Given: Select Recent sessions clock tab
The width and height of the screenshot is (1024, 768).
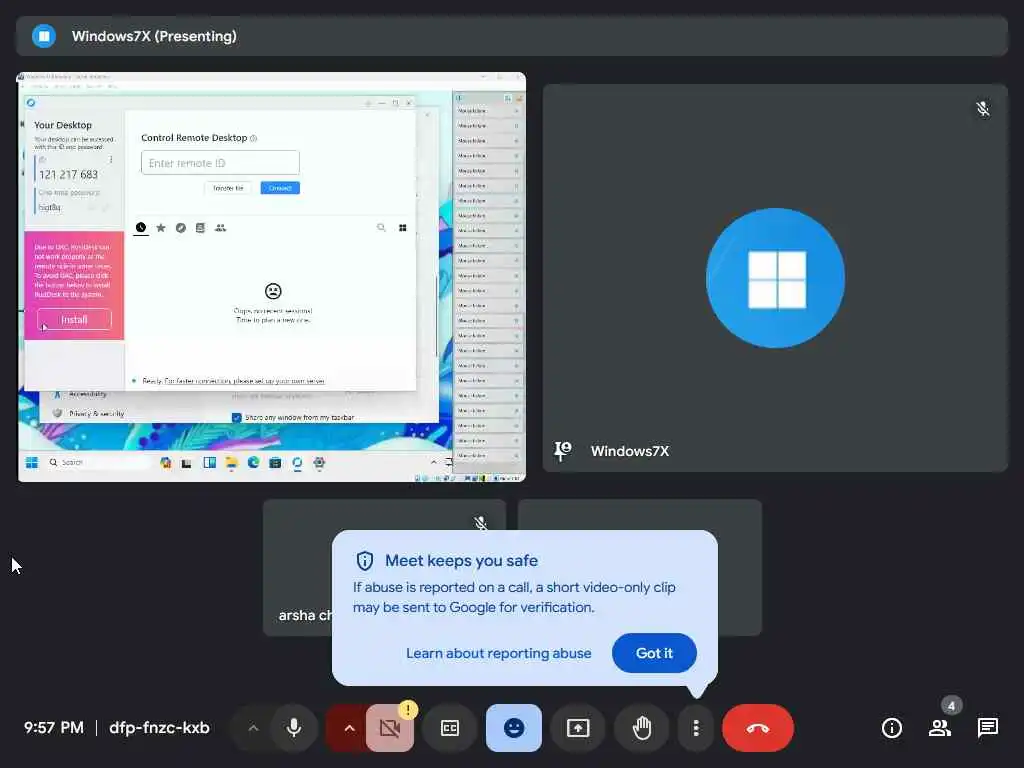Looking at the screenshot, I should [x=140, y=227].
